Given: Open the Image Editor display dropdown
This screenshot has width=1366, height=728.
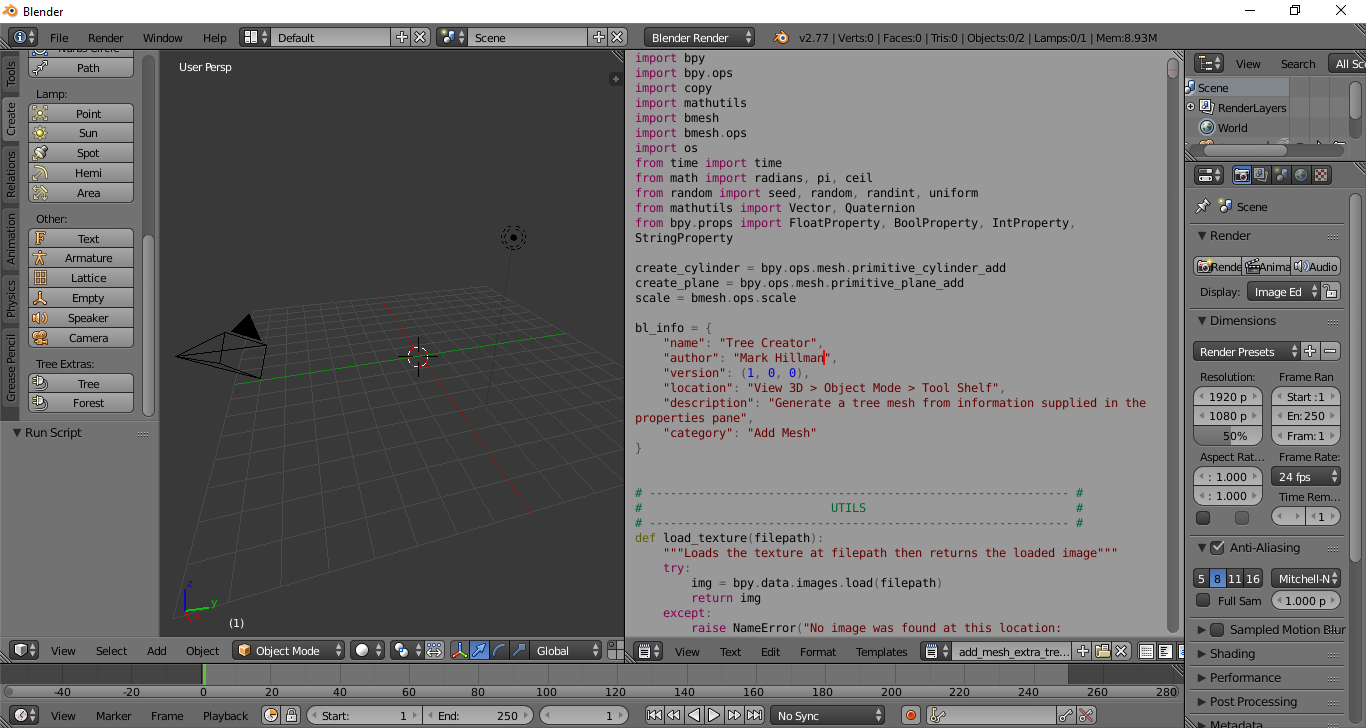Looking at the screenshot, I should [x=1283, y=292].
